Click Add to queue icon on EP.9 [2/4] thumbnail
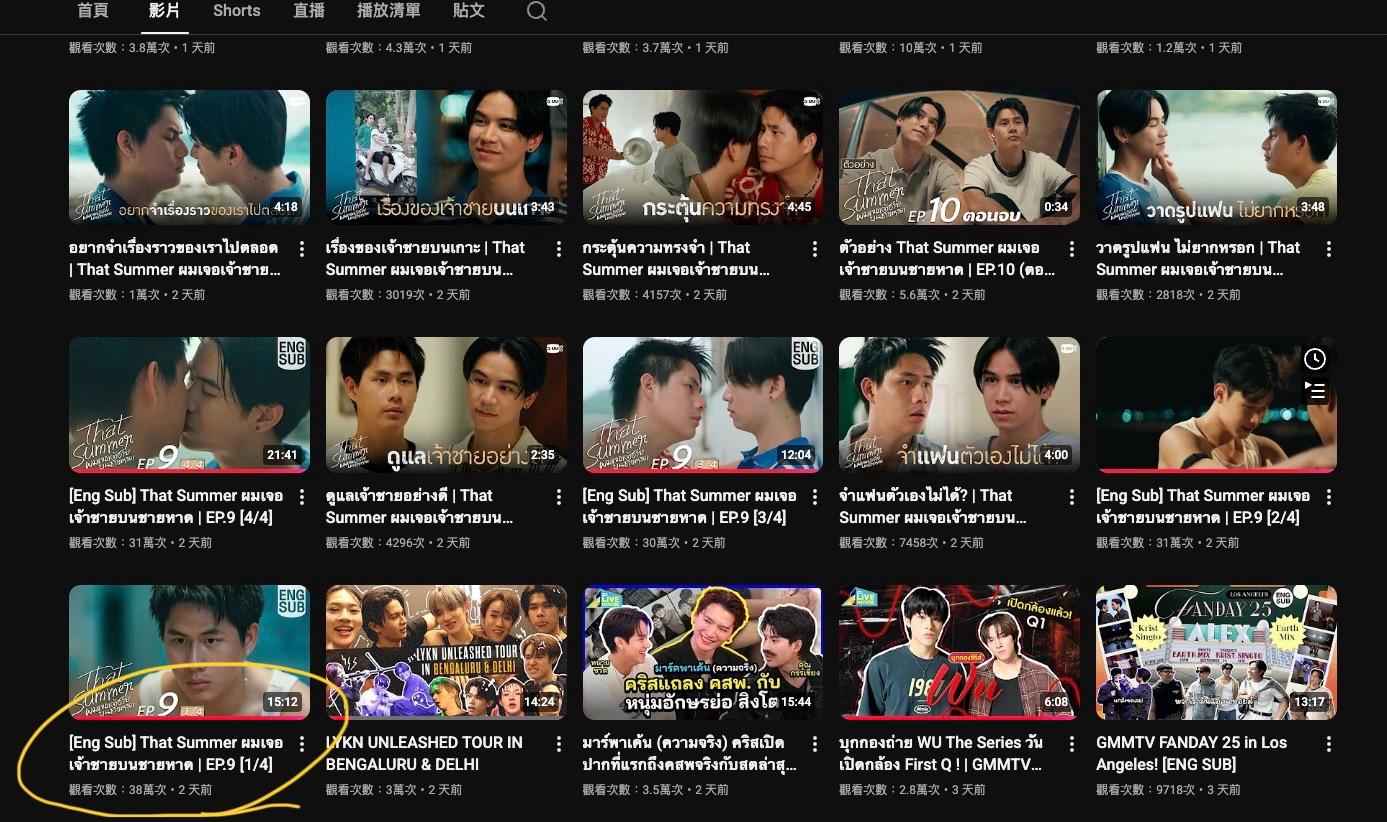 click(x=1315, y=391)
